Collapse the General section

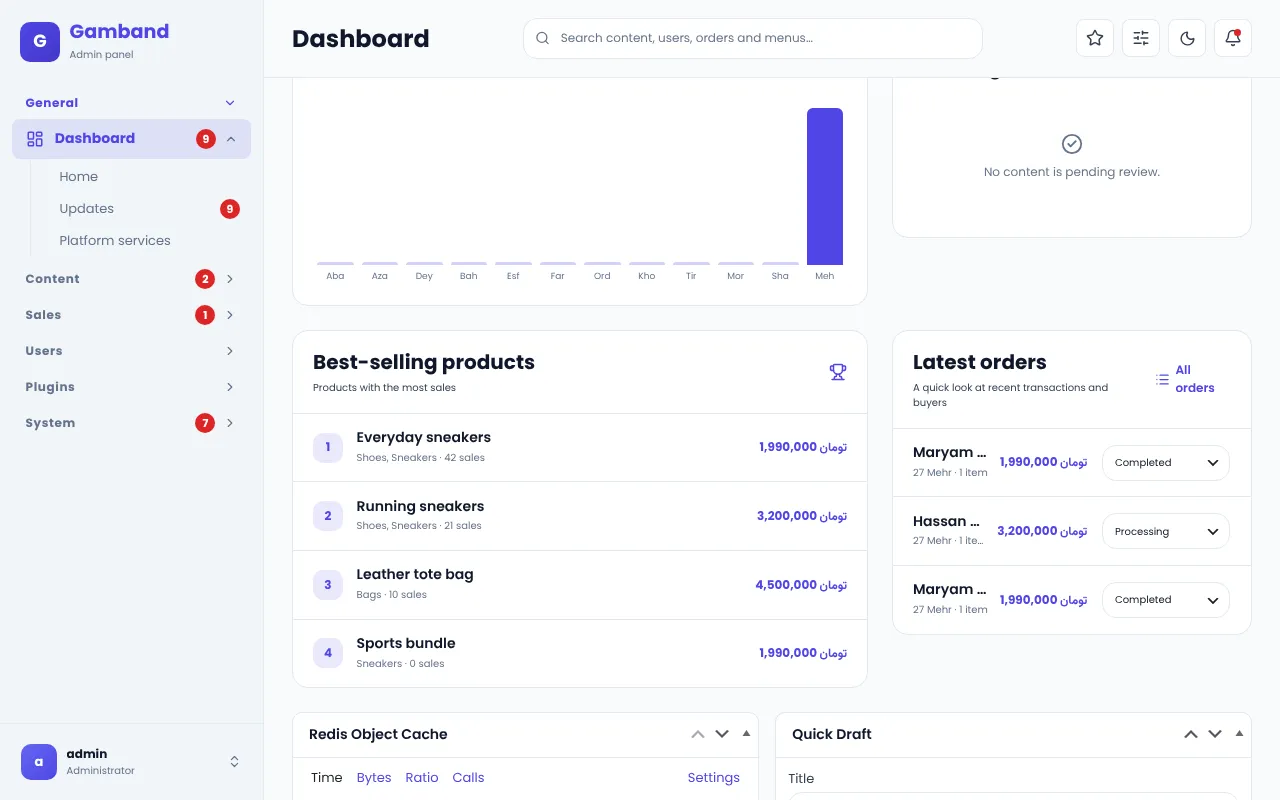click(x=230, y=103)
